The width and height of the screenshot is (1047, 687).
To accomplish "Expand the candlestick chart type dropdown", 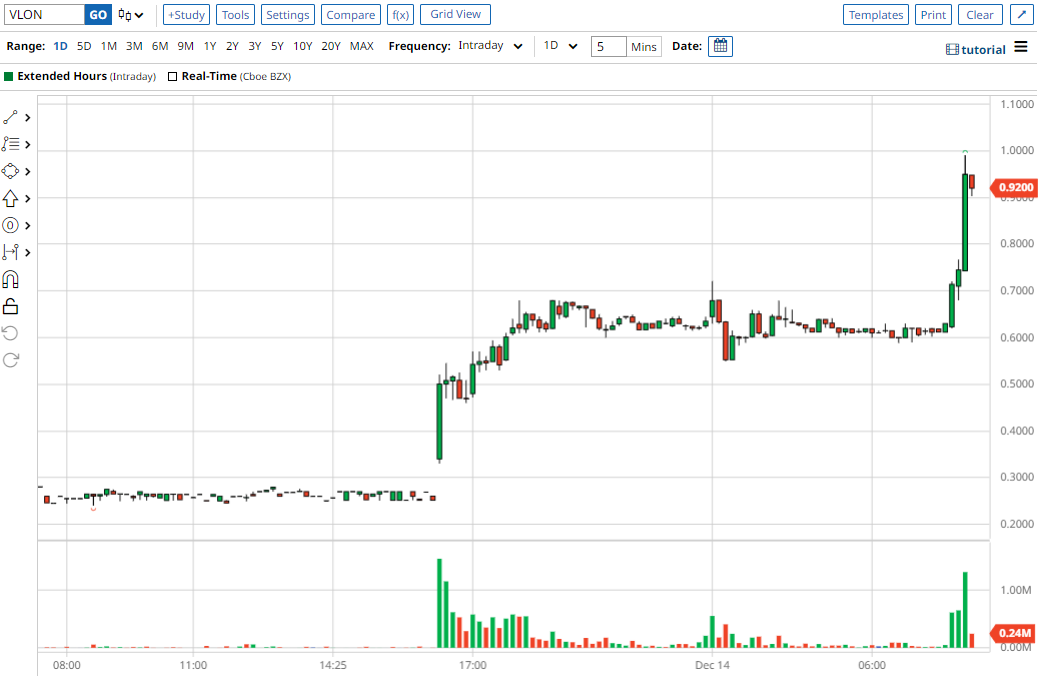I will tap(130, 15).
